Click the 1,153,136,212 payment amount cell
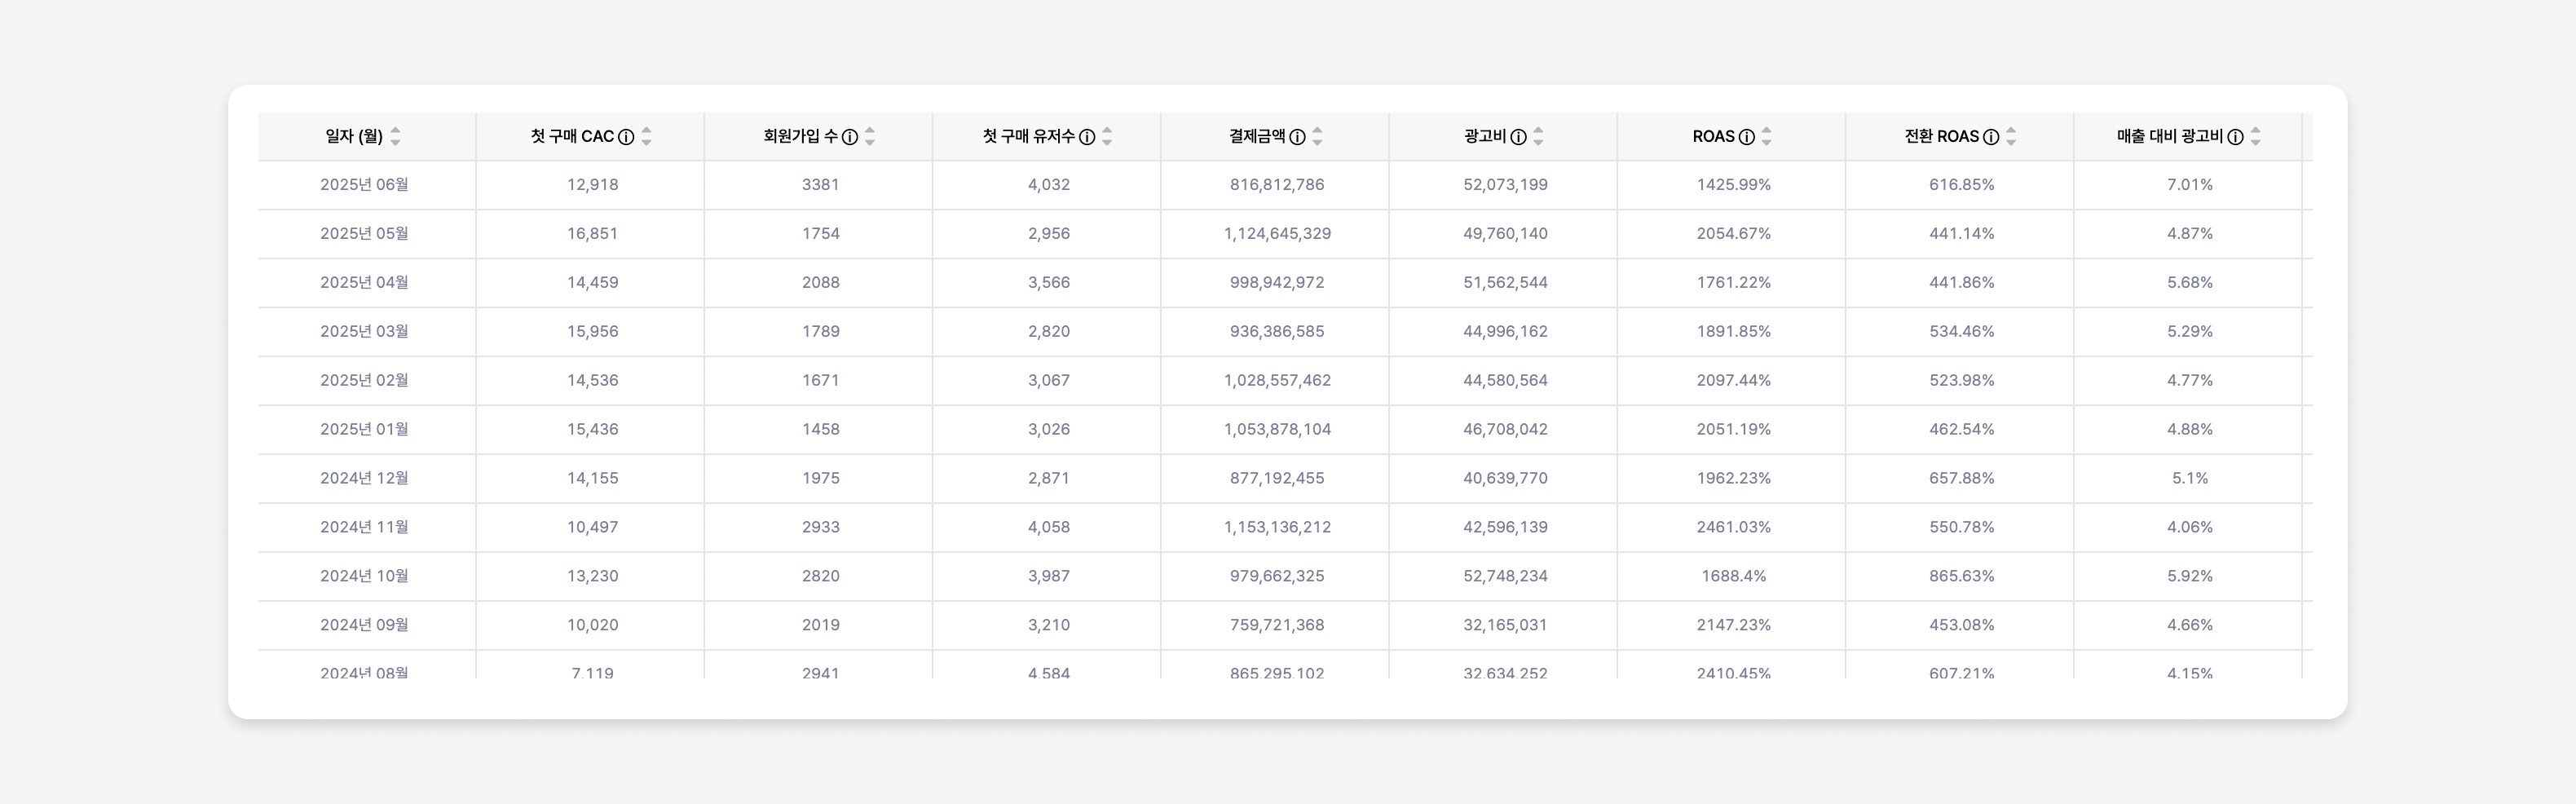 pyautogui.click(x=1277, y=527)
